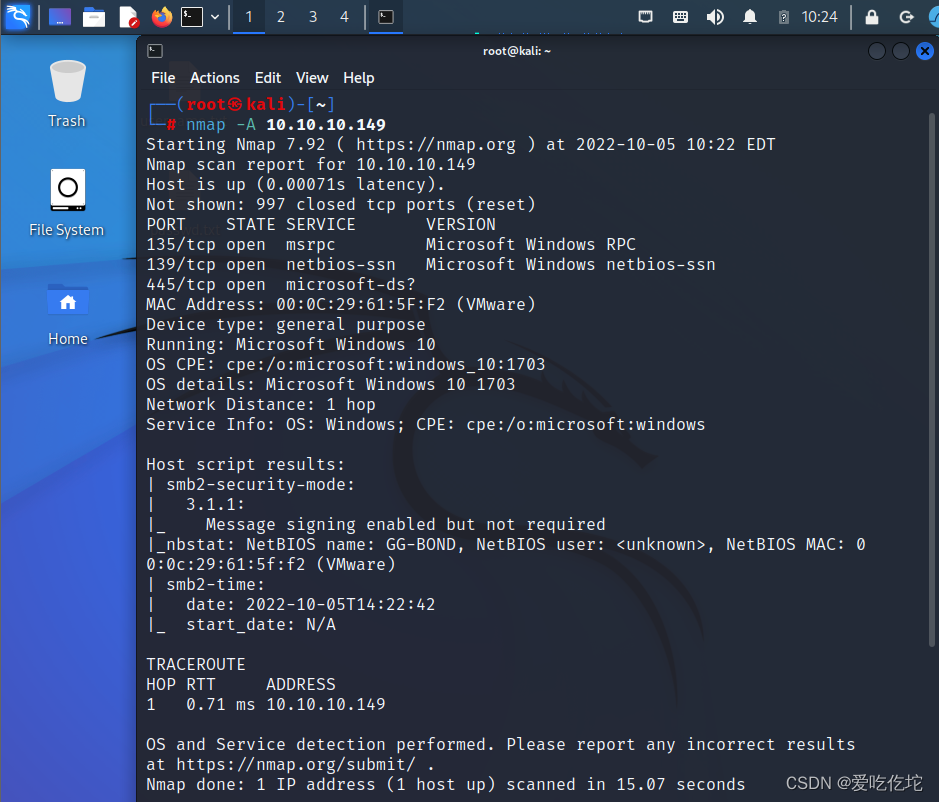This screenshot has width=939, height=802.
Task: Check notifications via the bell icon
Action: point(749,16)
